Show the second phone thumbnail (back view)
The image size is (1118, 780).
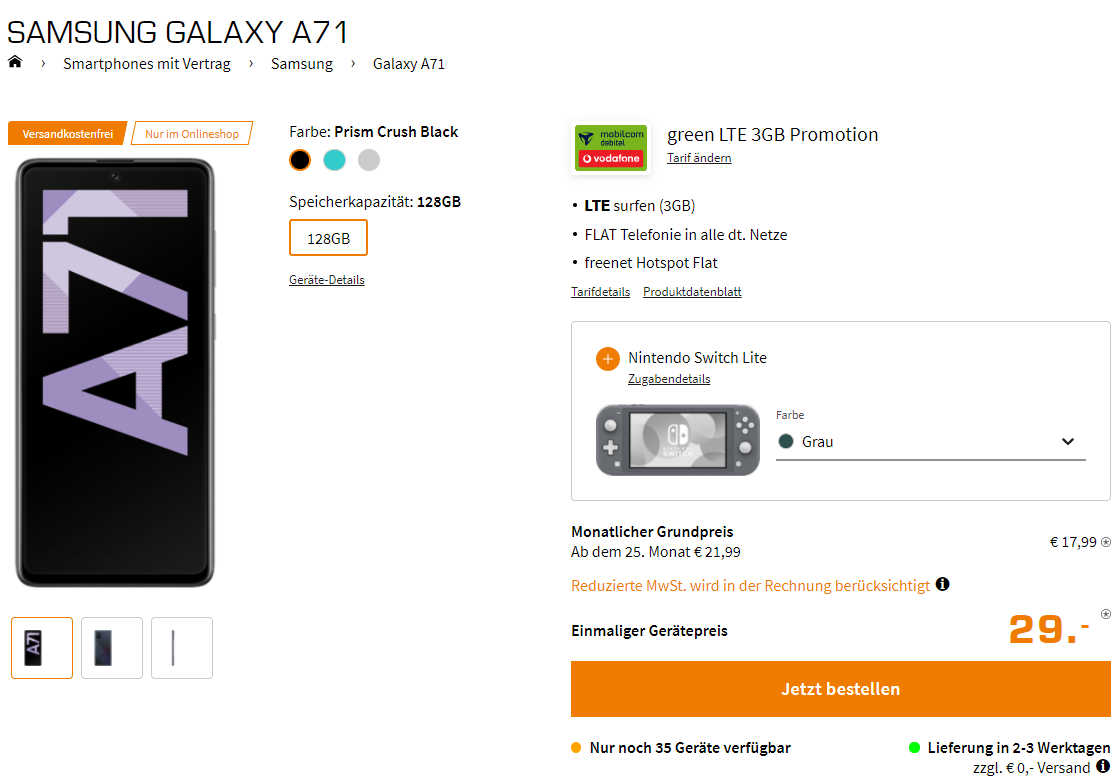click(x=112, y=648)
